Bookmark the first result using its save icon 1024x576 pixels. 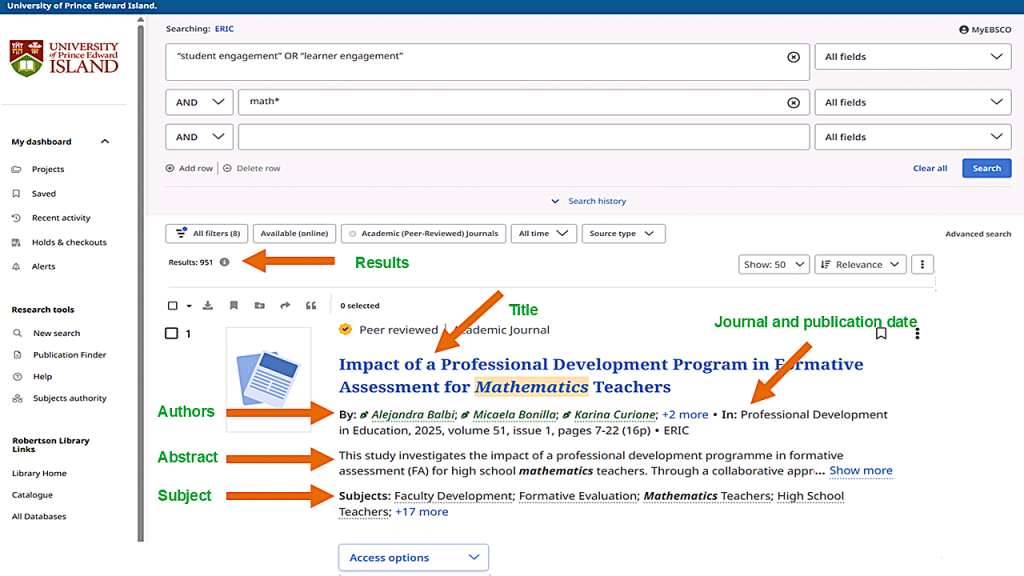(x=881, y=334)
